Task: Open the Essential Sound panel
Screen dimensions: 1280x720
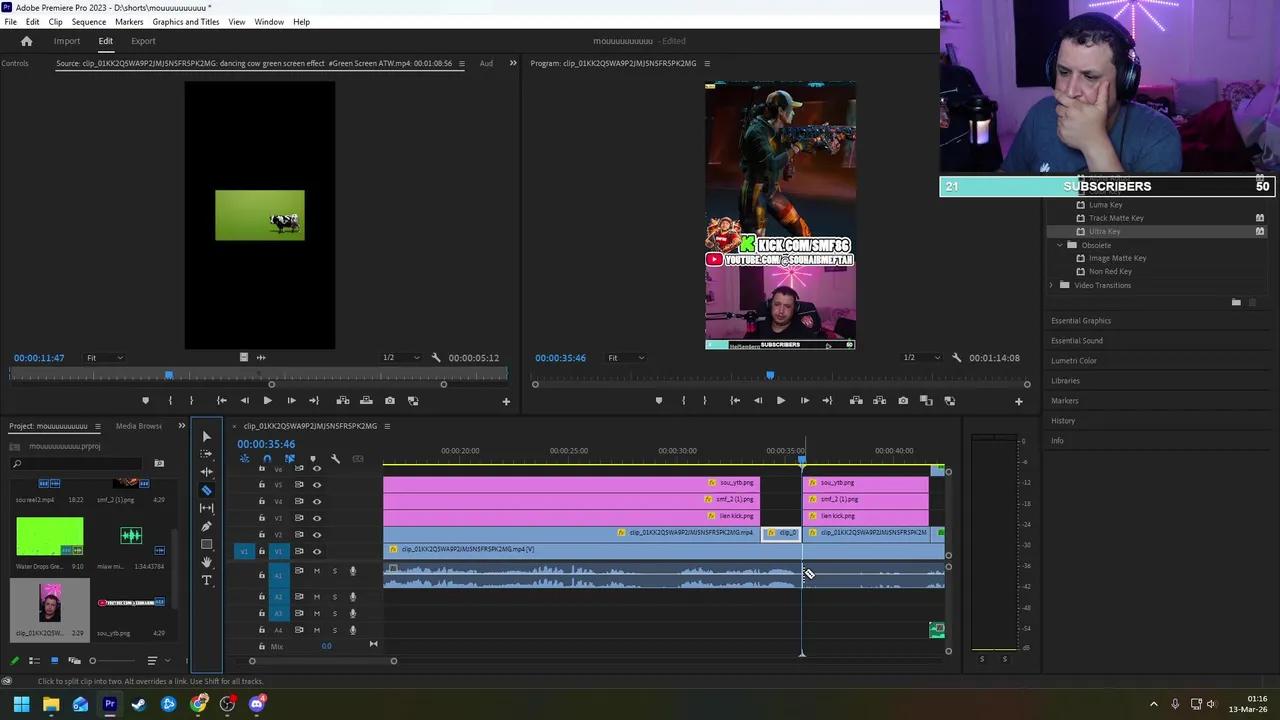Action: 1077,341
